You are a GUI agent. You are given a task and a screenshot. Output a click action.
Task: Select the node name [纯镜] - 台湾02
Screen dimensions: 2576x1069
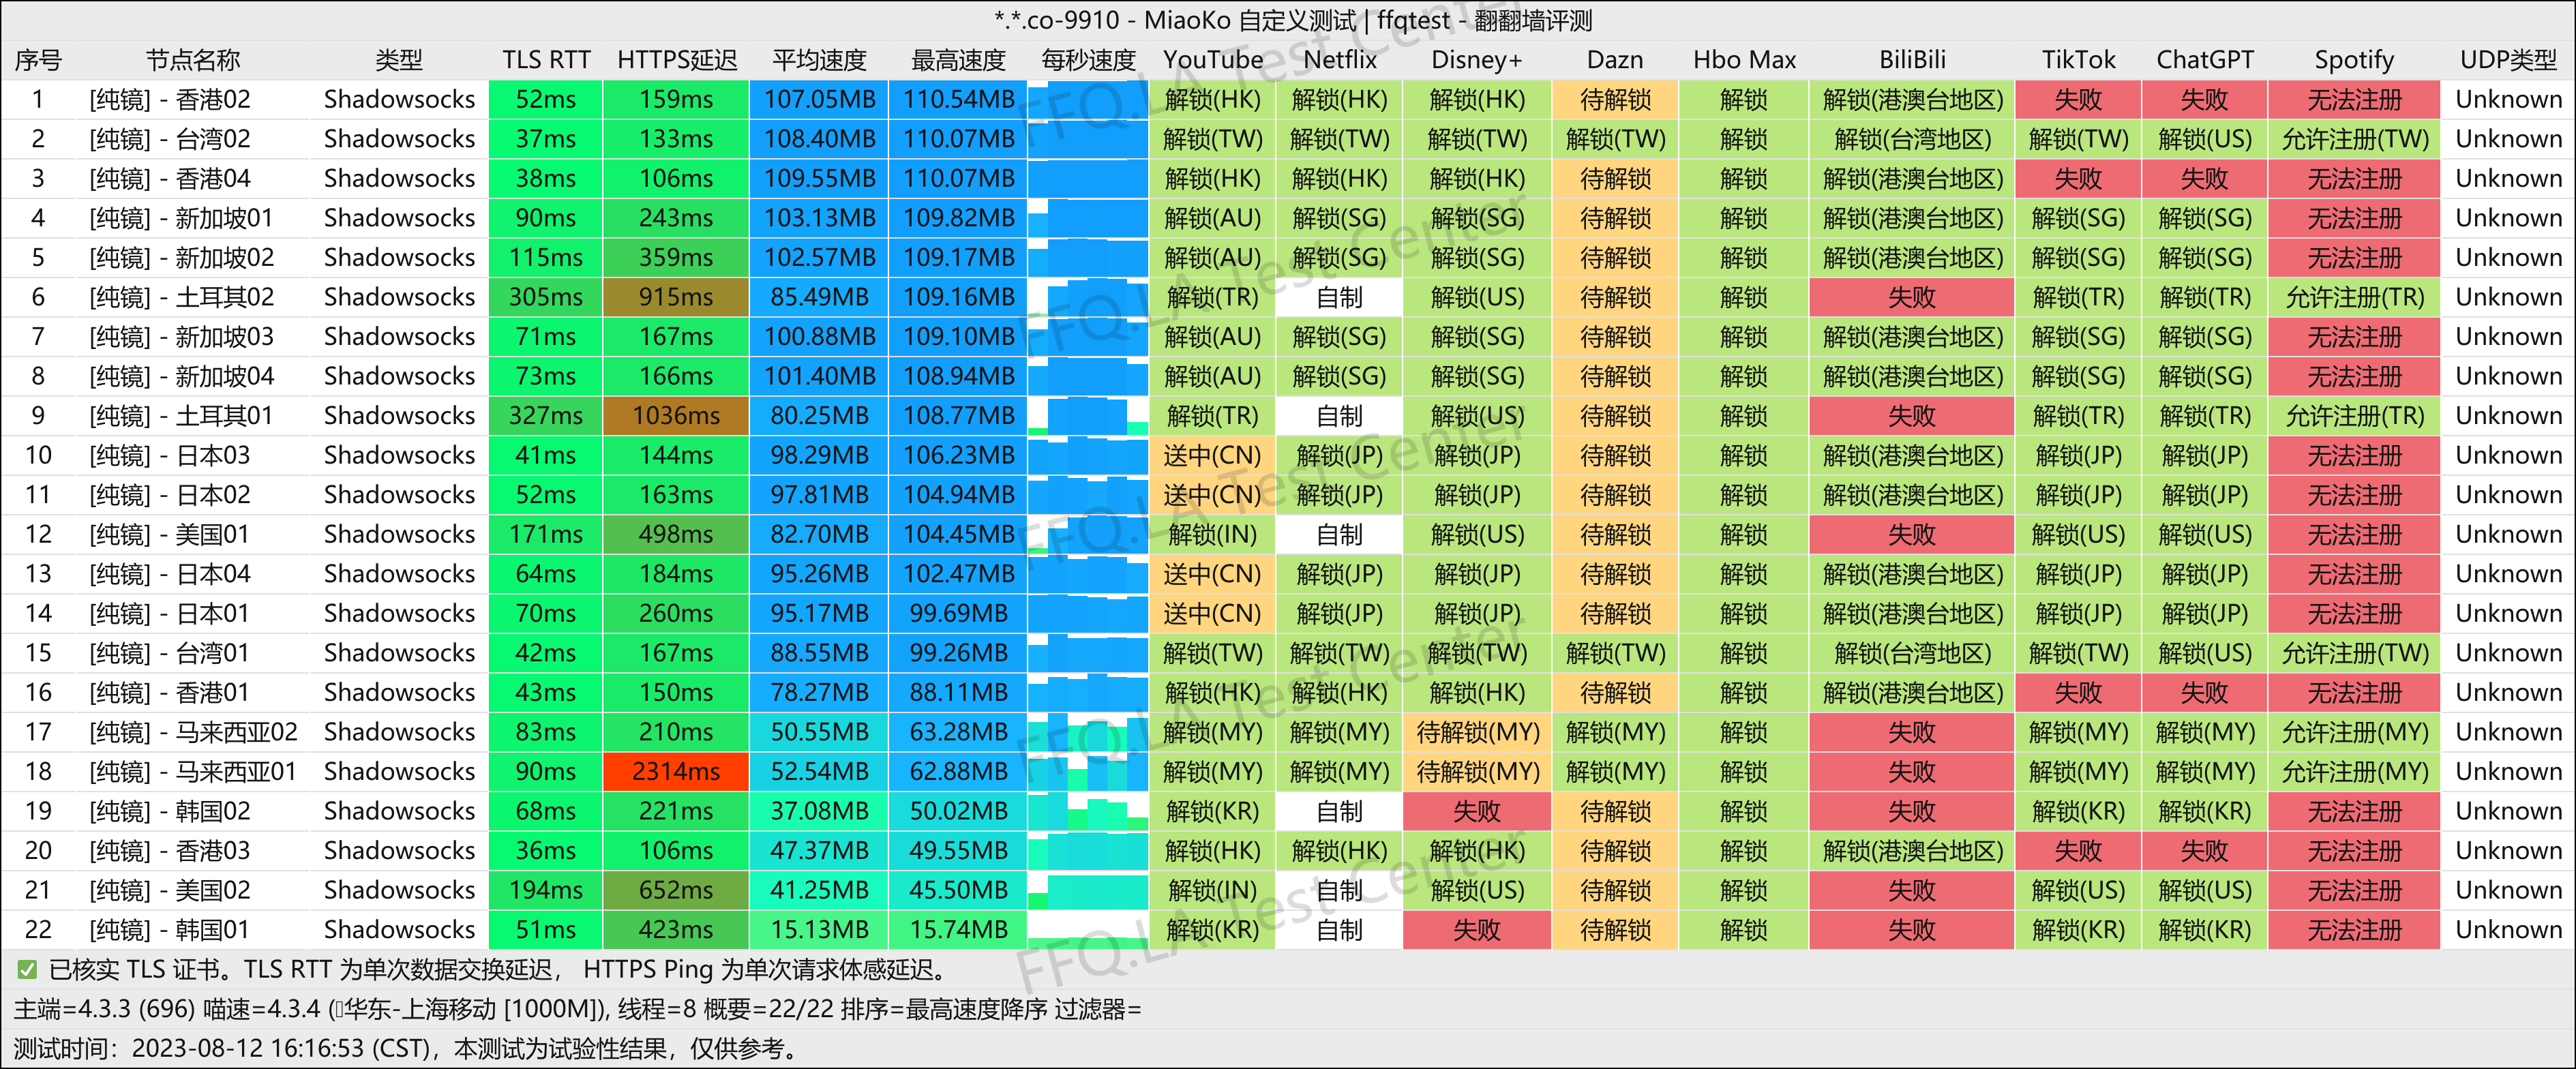(170, 139)
